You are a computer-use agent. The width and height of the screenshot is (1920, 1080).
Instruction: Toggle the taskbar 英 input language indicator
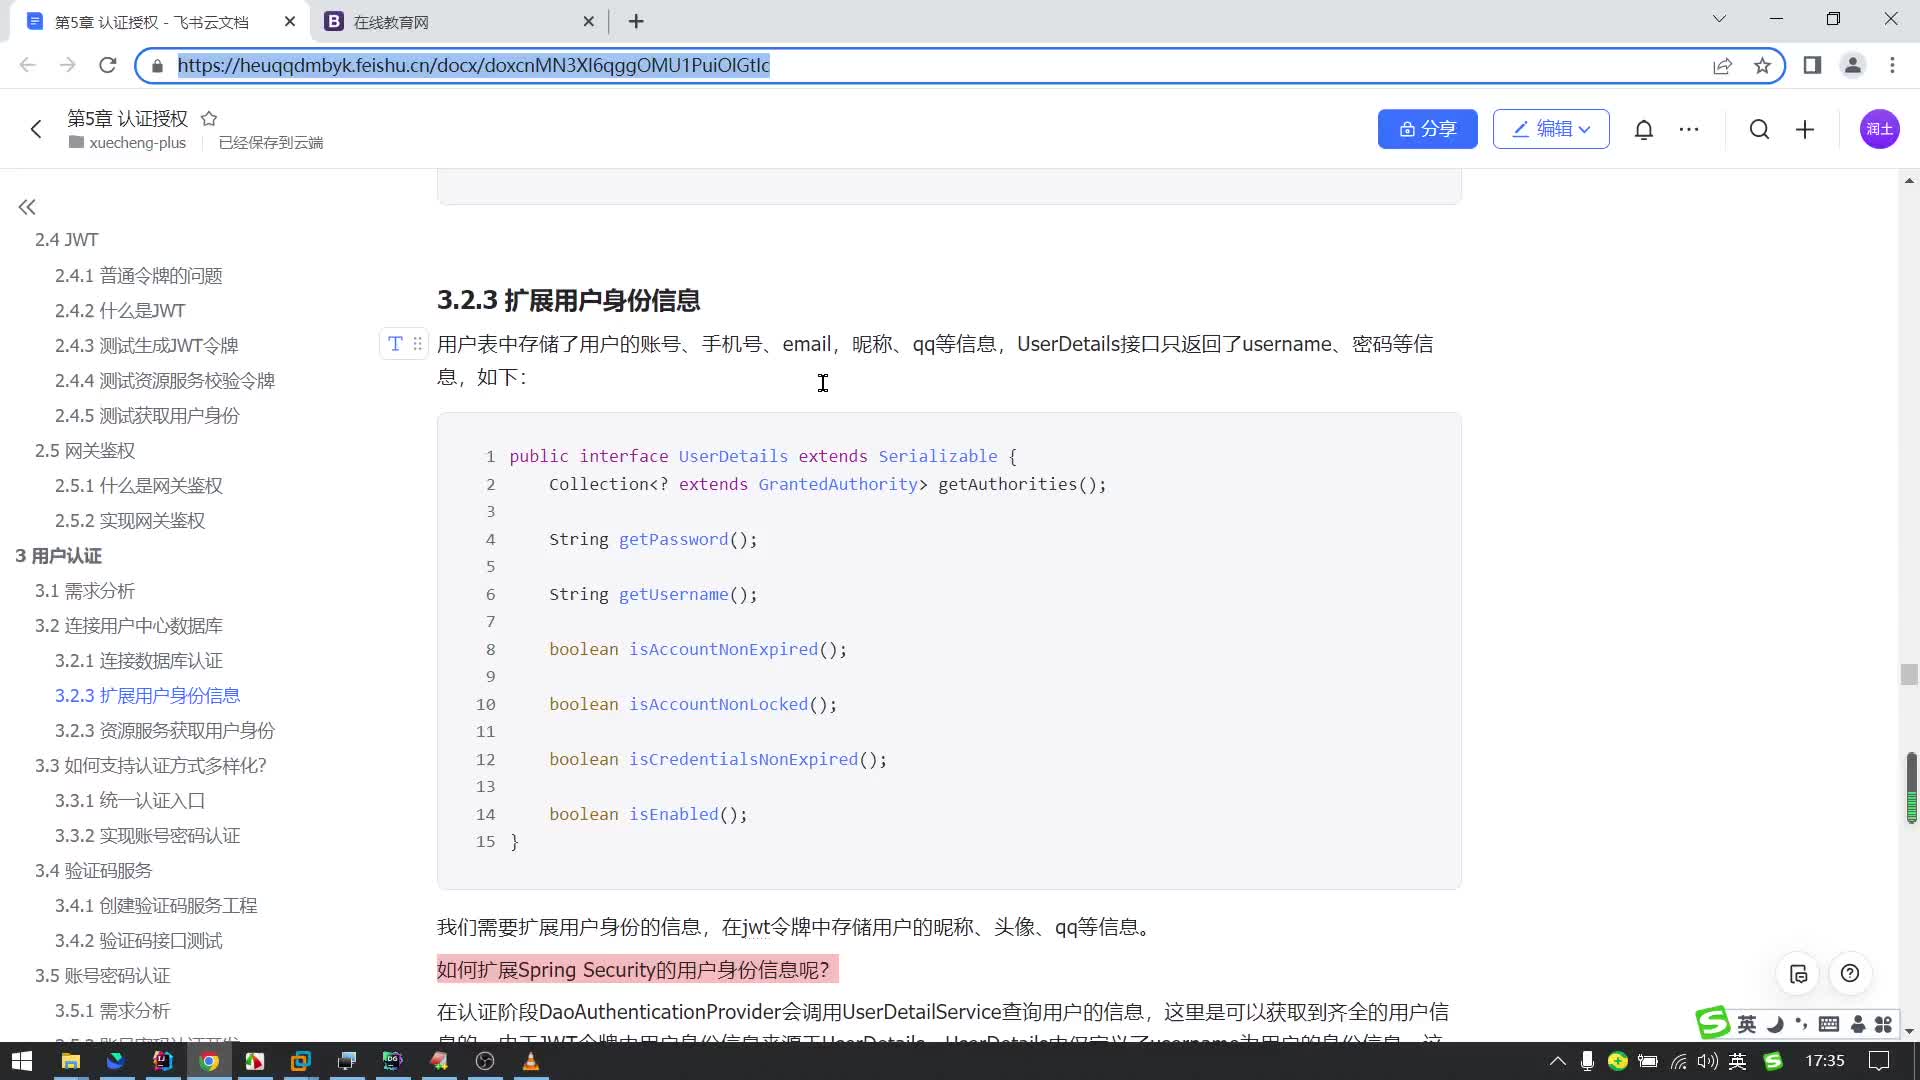[x=1738, y=1061]
